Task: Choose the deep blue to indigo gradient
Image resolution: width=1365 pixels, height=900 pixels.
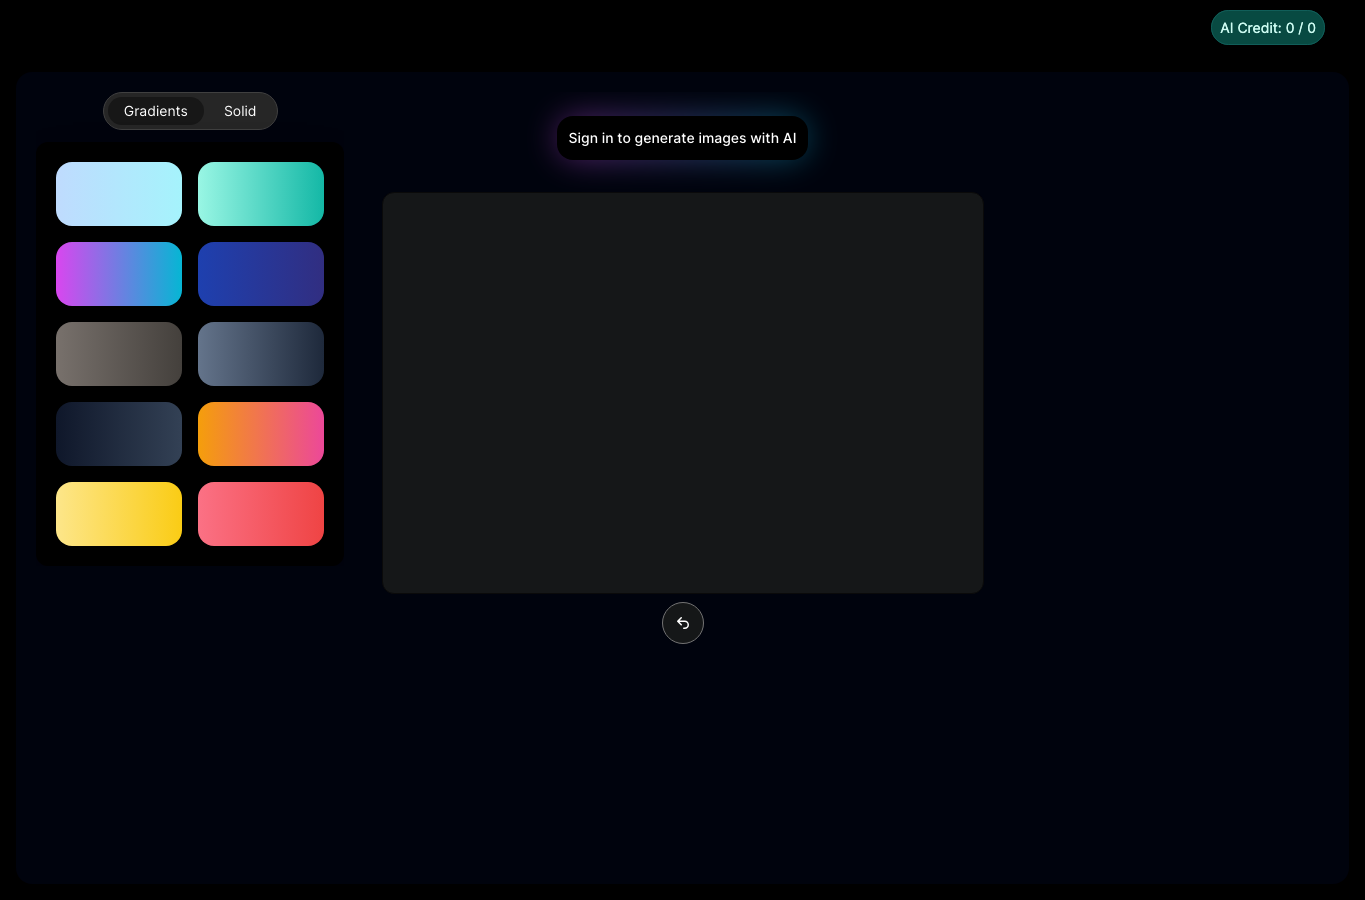Action: pyautogui.click(x=261, y=274)
